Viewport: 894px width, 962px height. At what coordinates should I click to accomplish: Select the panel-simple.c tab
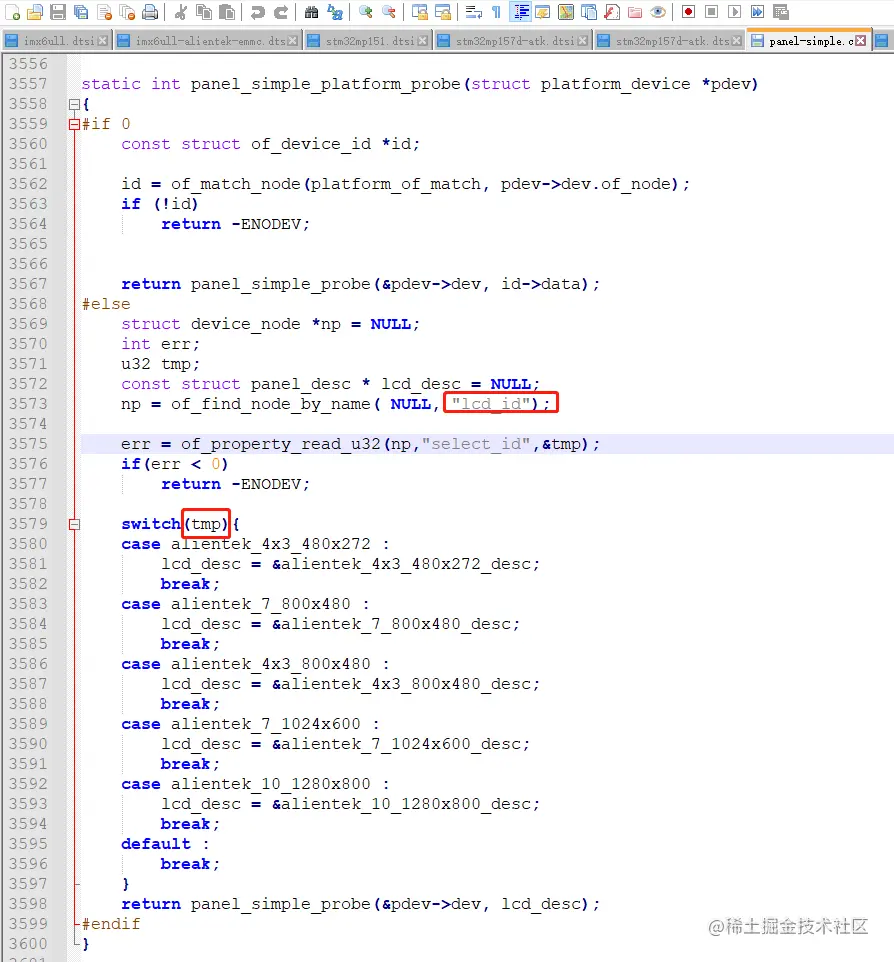811,41
